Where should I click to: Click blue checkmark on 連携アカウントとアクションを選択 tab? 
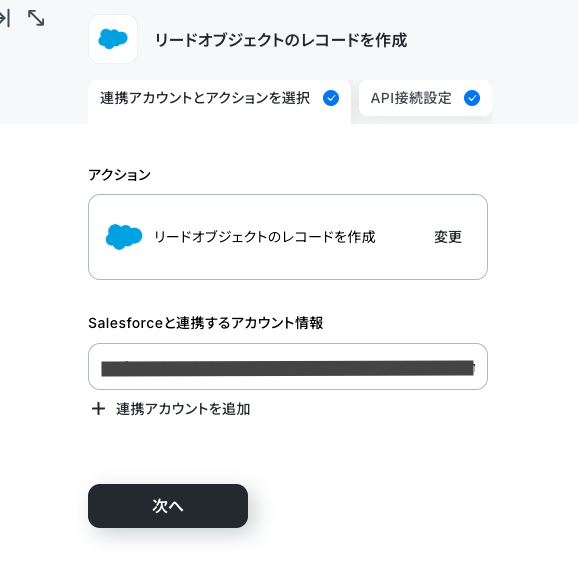pos(331,98)
